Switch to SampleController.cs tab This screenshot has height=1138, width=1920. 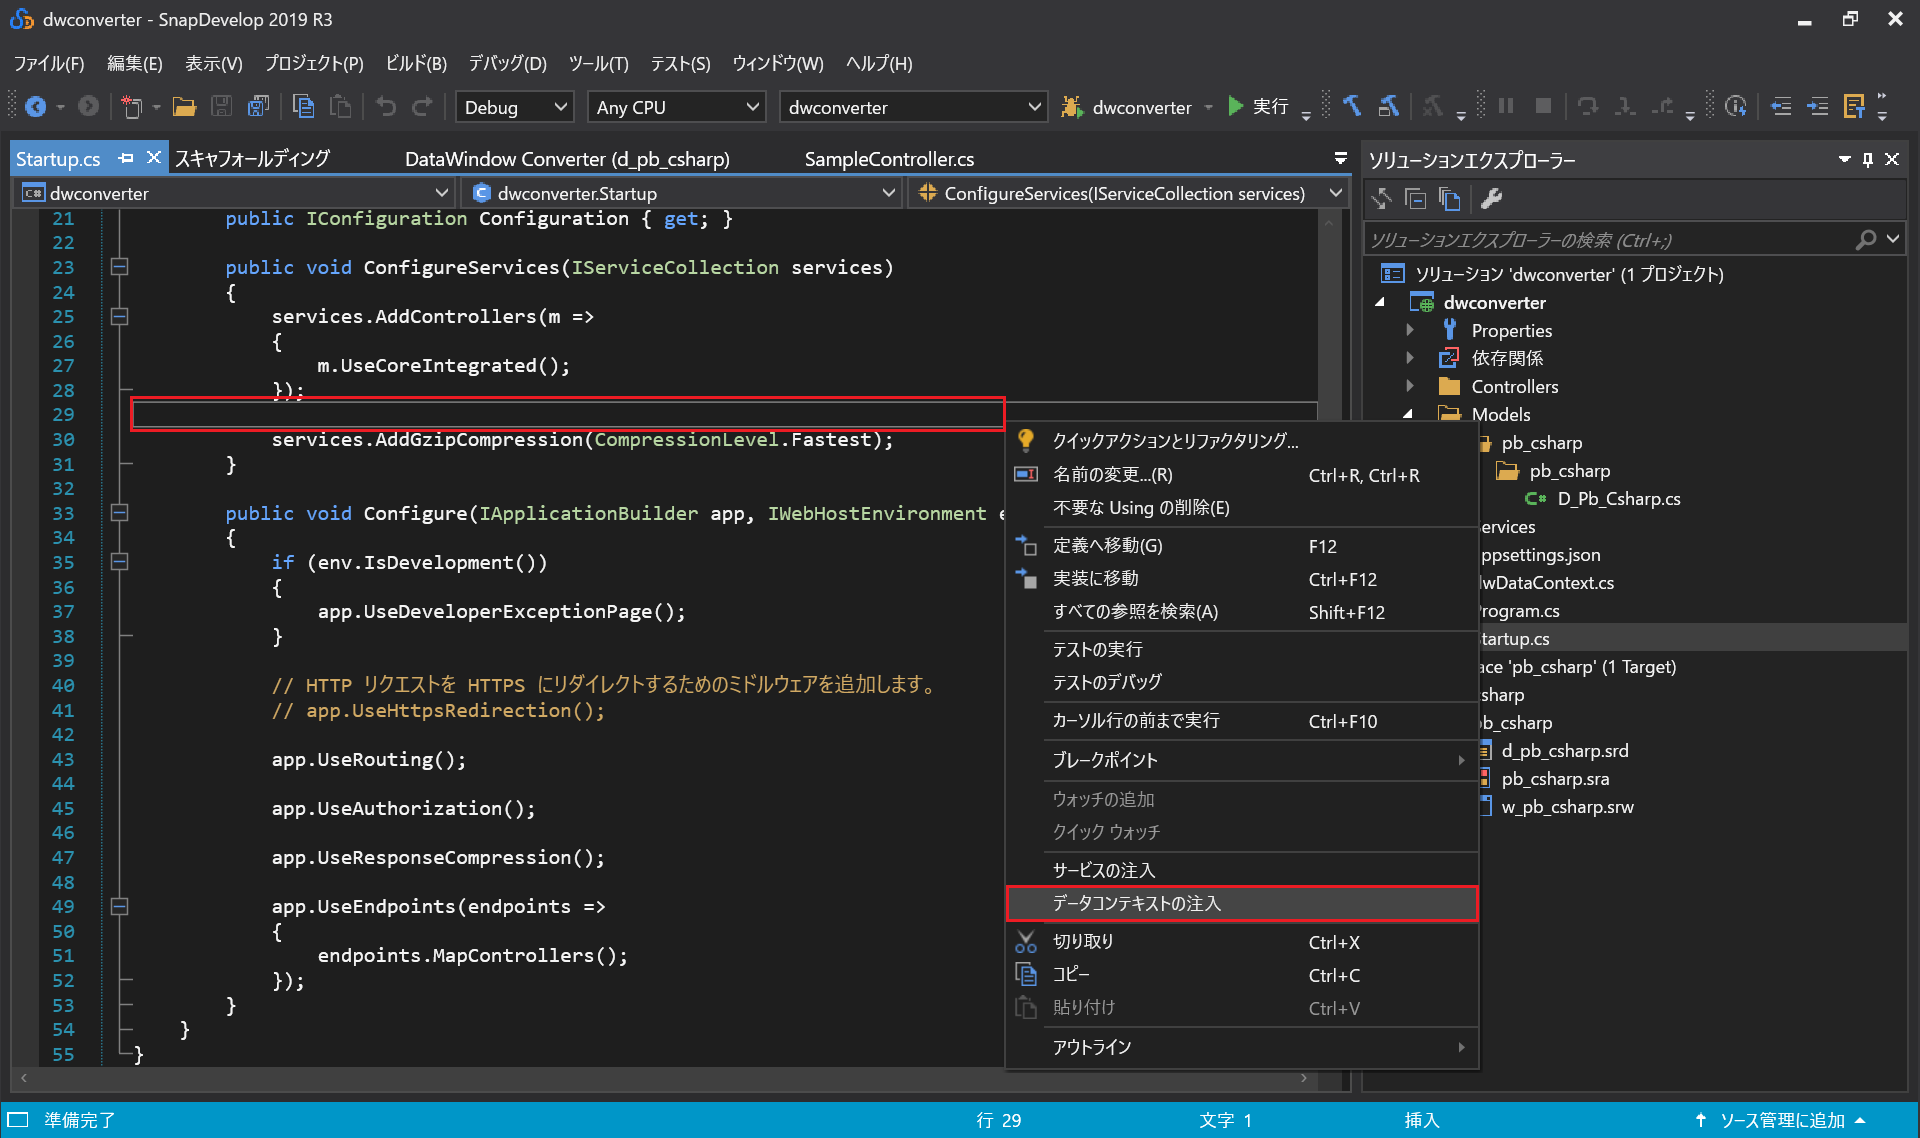[888, 159]
